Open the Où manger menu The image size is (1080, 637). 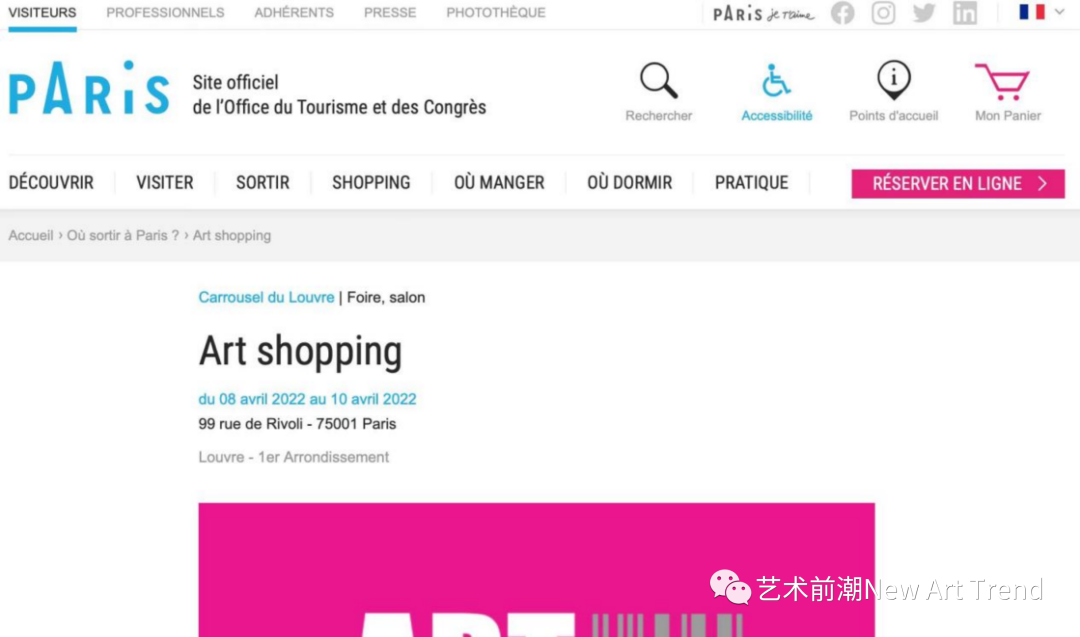pos(499,182)
